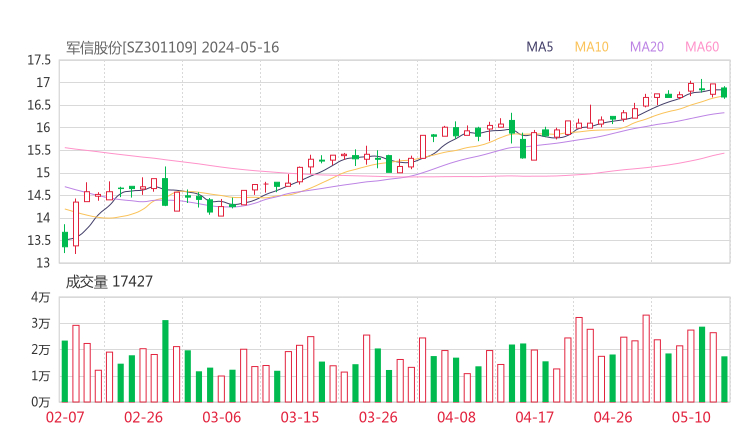Click the chart title 军信股份[SZ301109] 2024-05-16
Image resolution: width=740 pixels, height=440 pixels.
point(172,48)
